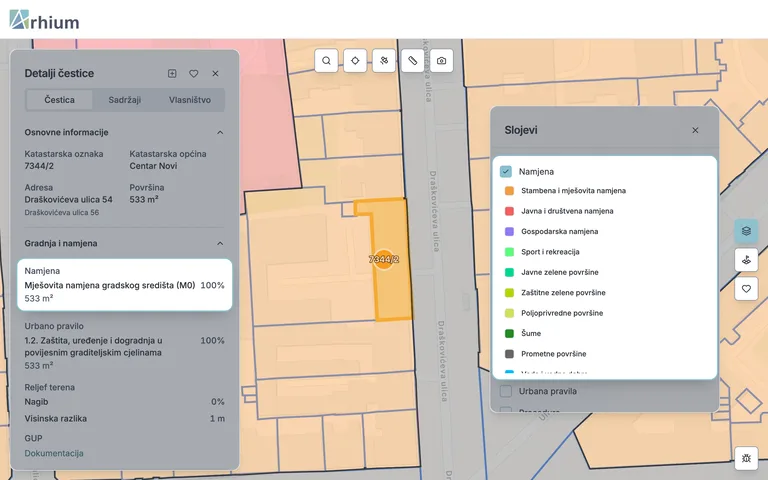Collapse the Gradnja i namjena section
Image resolution: width=768 pixels, height=480 pixels.
(x=220, y=243)
